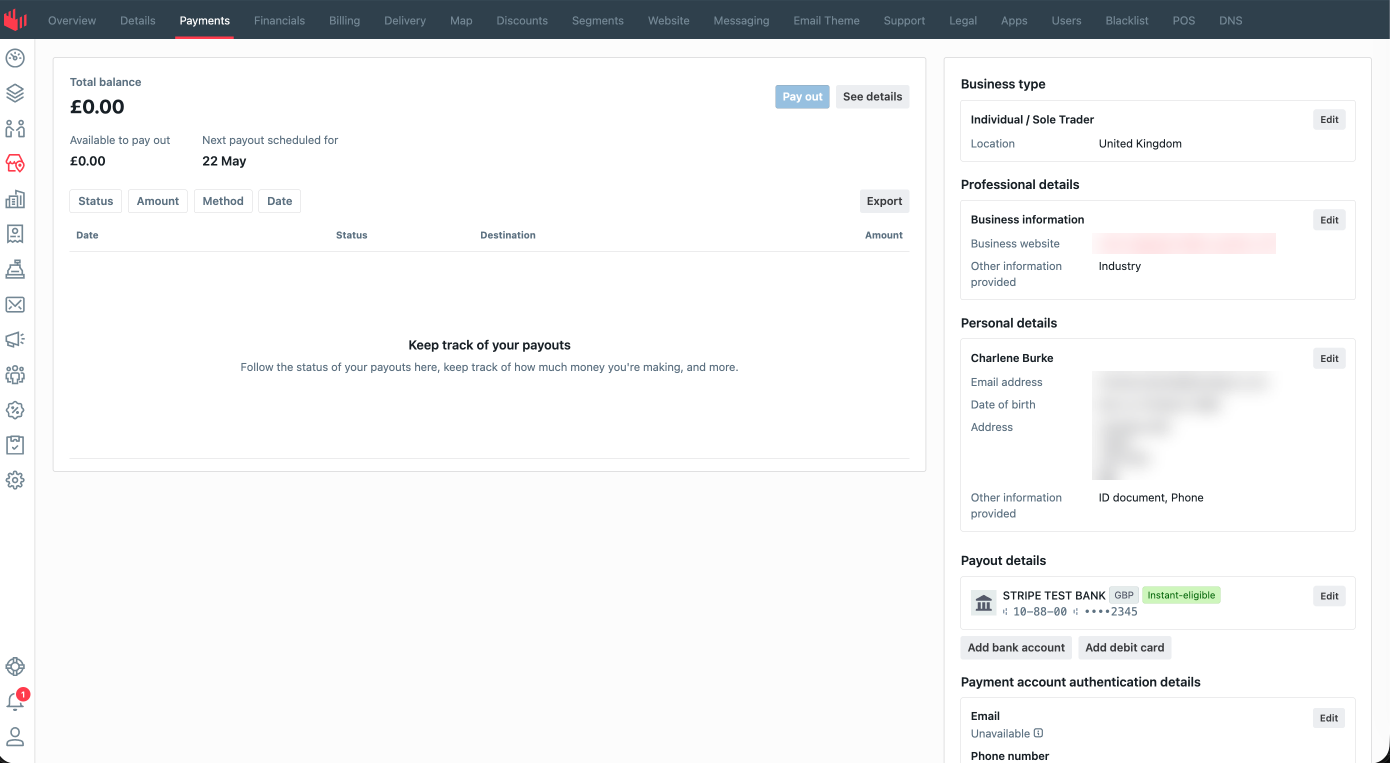Open the envelope mail icon in sidebar
This screenshot has height=763, width=1390.
pyautogui.click(x=15, y=305)
